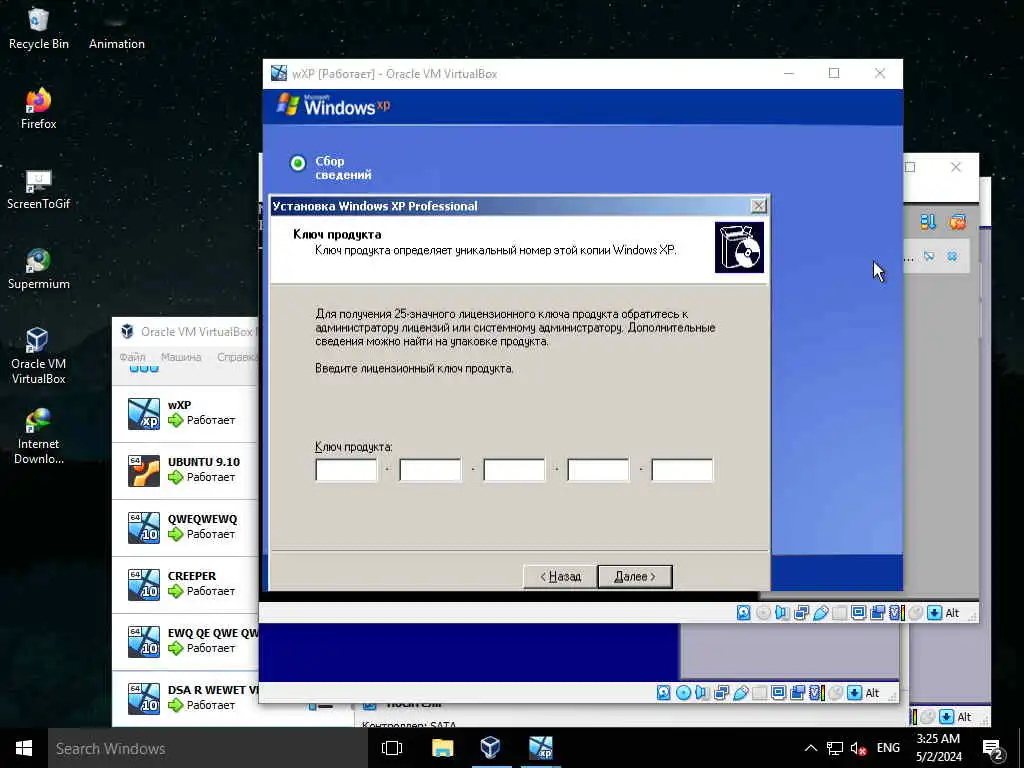Image resolution: width=1024 pixels, height=768 pixels.
Task: Click USB indicator in status bar under wXP window
Action: pos(821,613)
